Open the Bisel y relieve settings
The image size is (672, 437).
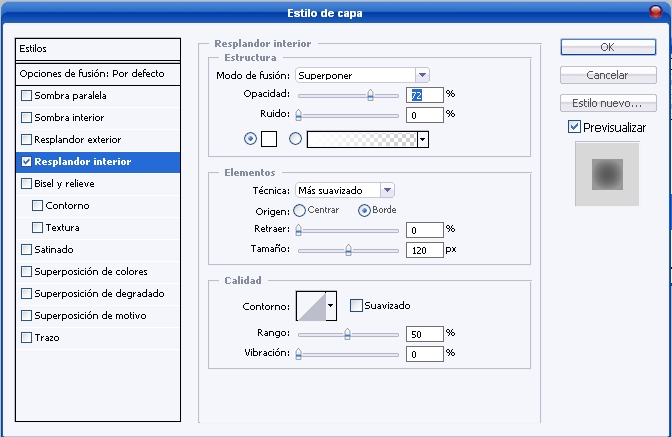pos(67,184)
